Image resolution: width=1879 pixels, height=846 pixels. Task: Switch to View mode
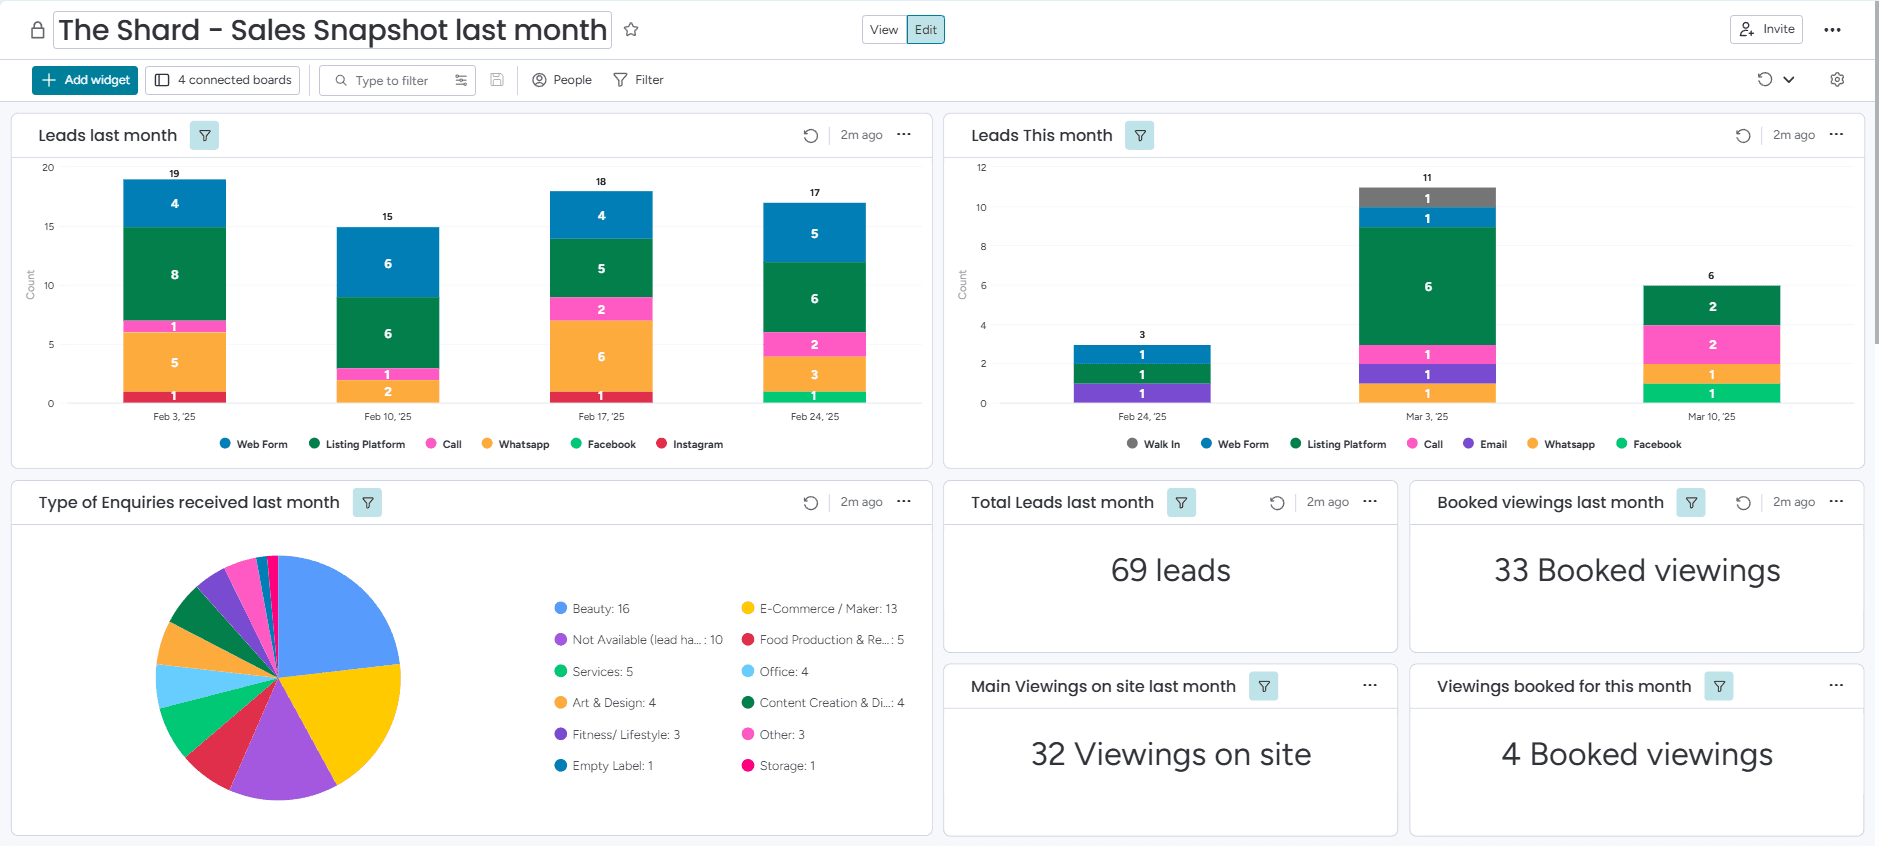point(884,30)
